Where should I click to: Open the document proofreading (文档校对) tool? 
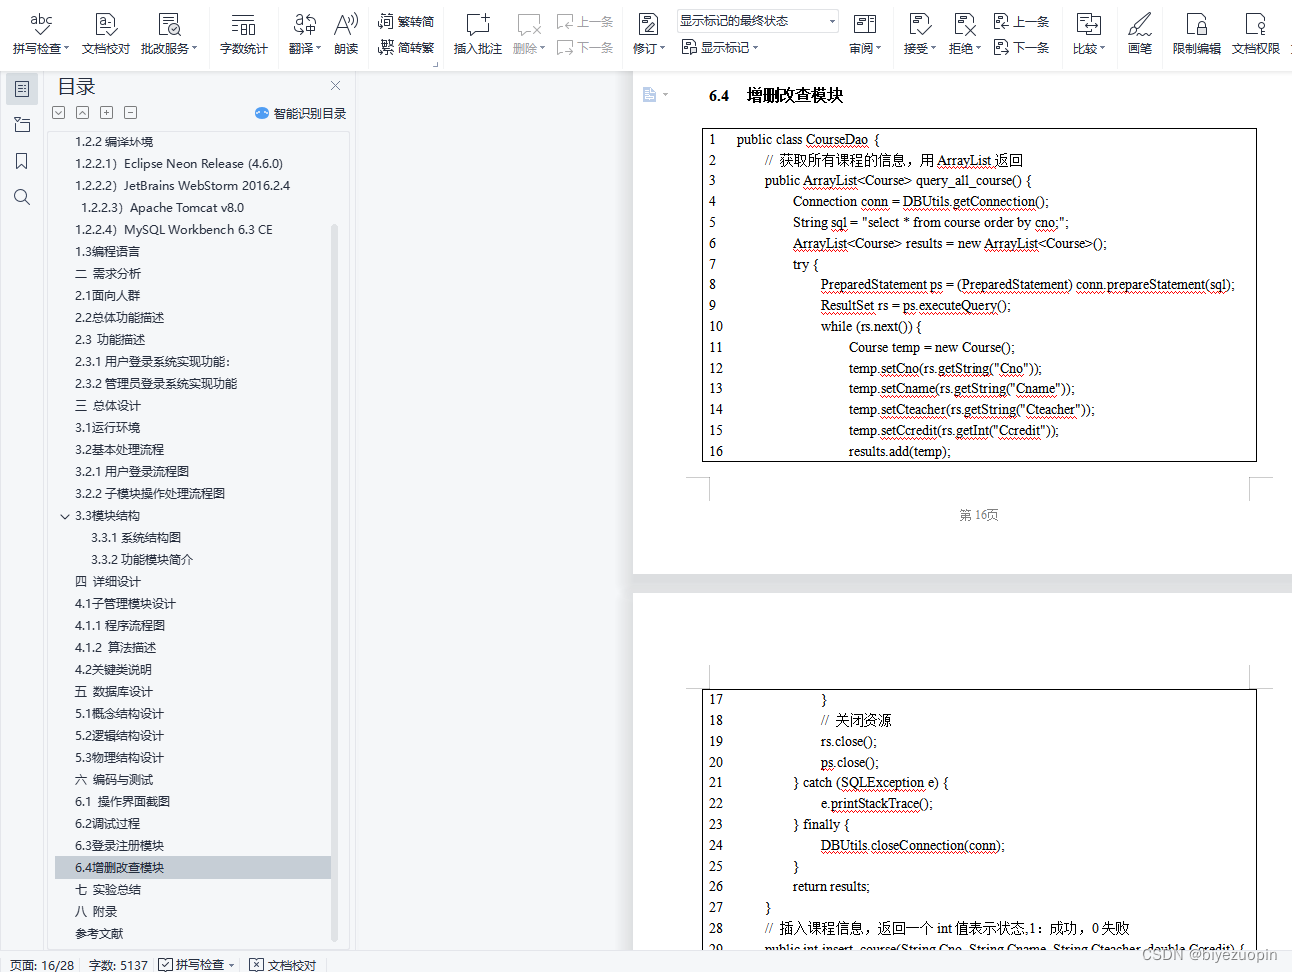pos(105,33)
